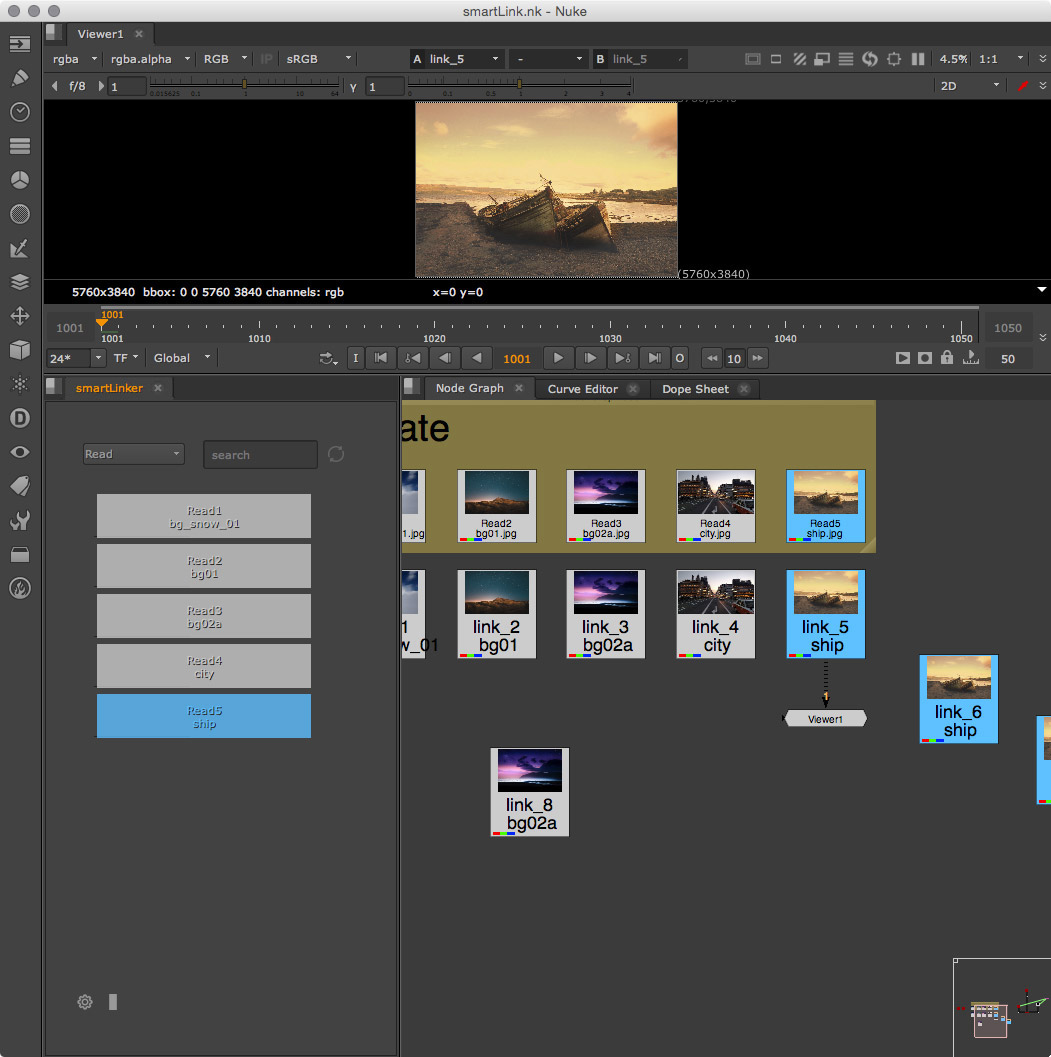Open the Particles nodes toolbar menu
Viewport: 1051px width, 1057px height.
pos(19,384)
